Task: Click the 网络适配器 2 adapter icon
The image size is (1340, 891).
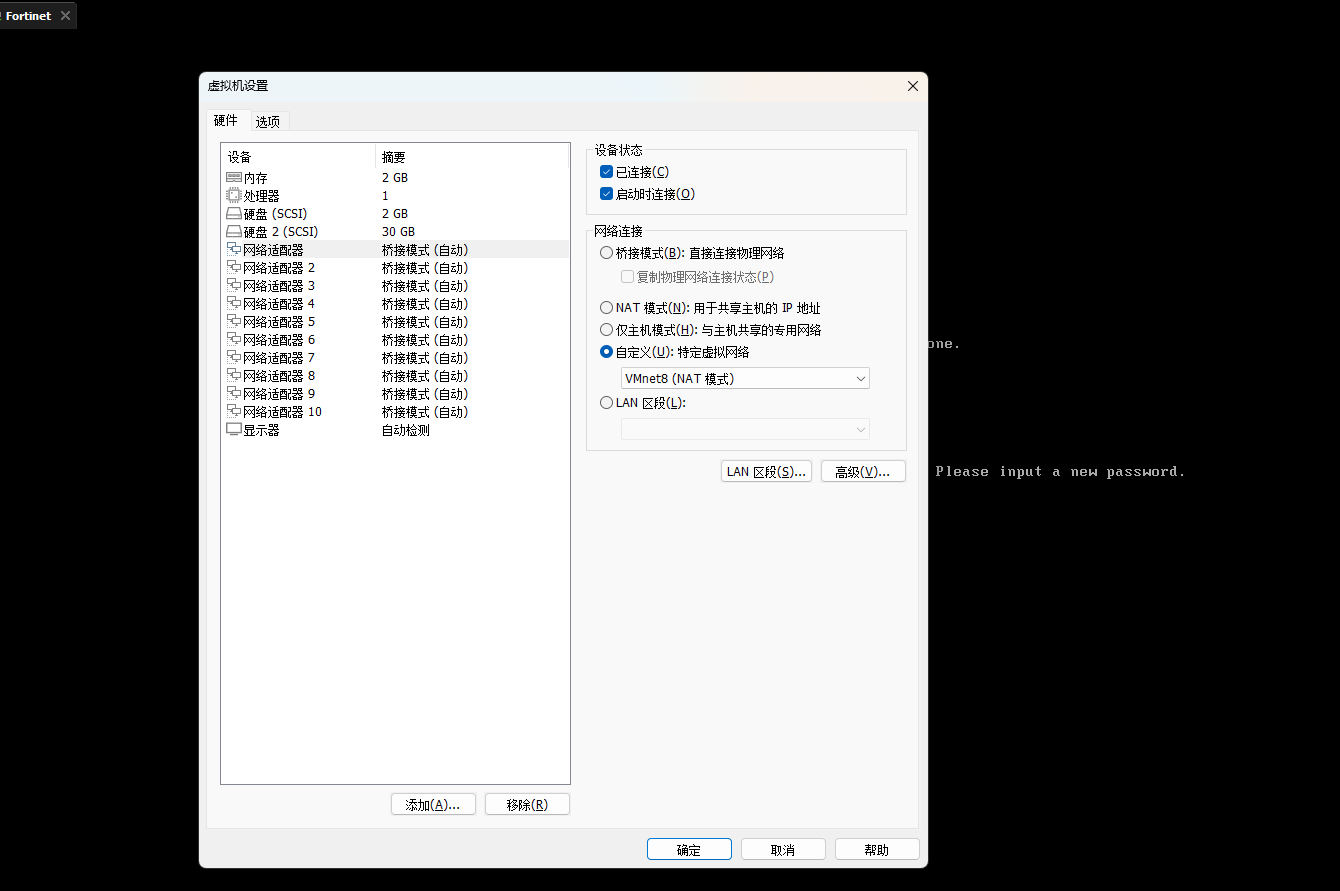Action: [234, 268]
